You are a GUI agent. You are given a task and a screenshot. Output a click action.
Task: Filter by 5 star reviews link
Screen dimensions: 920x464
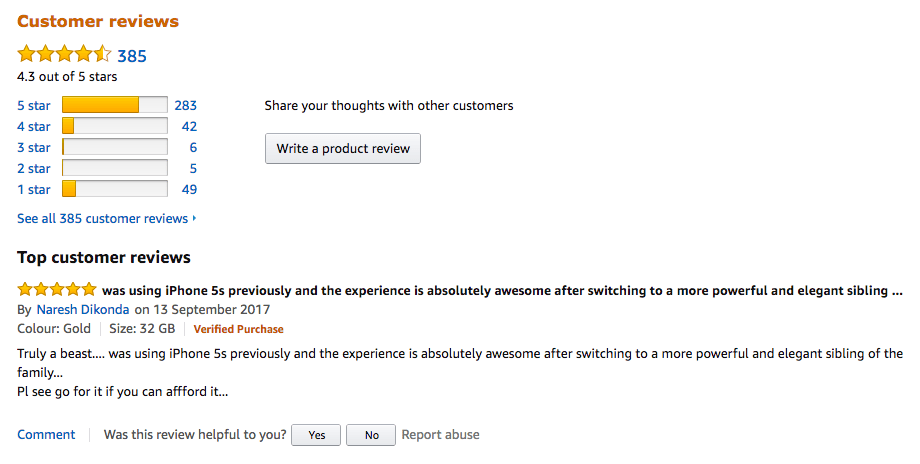[34, 105]
